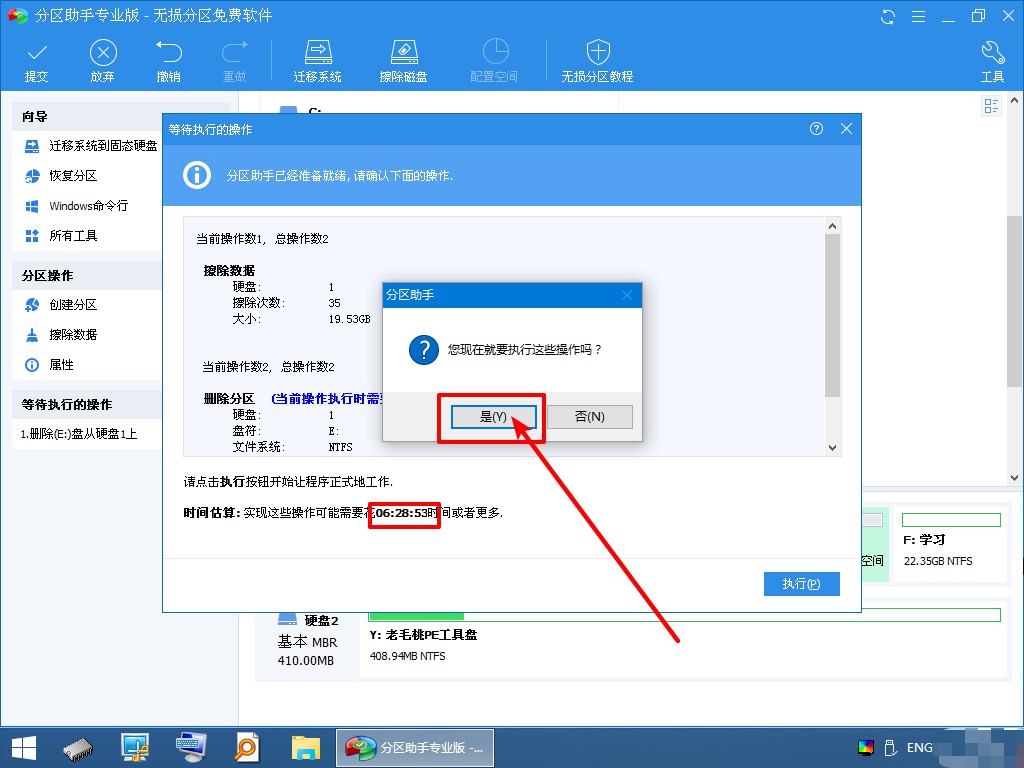Click the 执行(P) proceed button
The image size is (1024, 768).
click(x=801, y=584)
